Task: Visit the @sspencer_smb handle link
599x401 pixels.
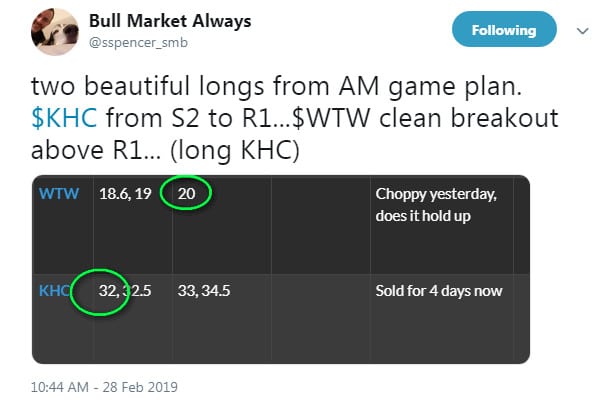Action: pyautogui.click(x=138, y=42)
